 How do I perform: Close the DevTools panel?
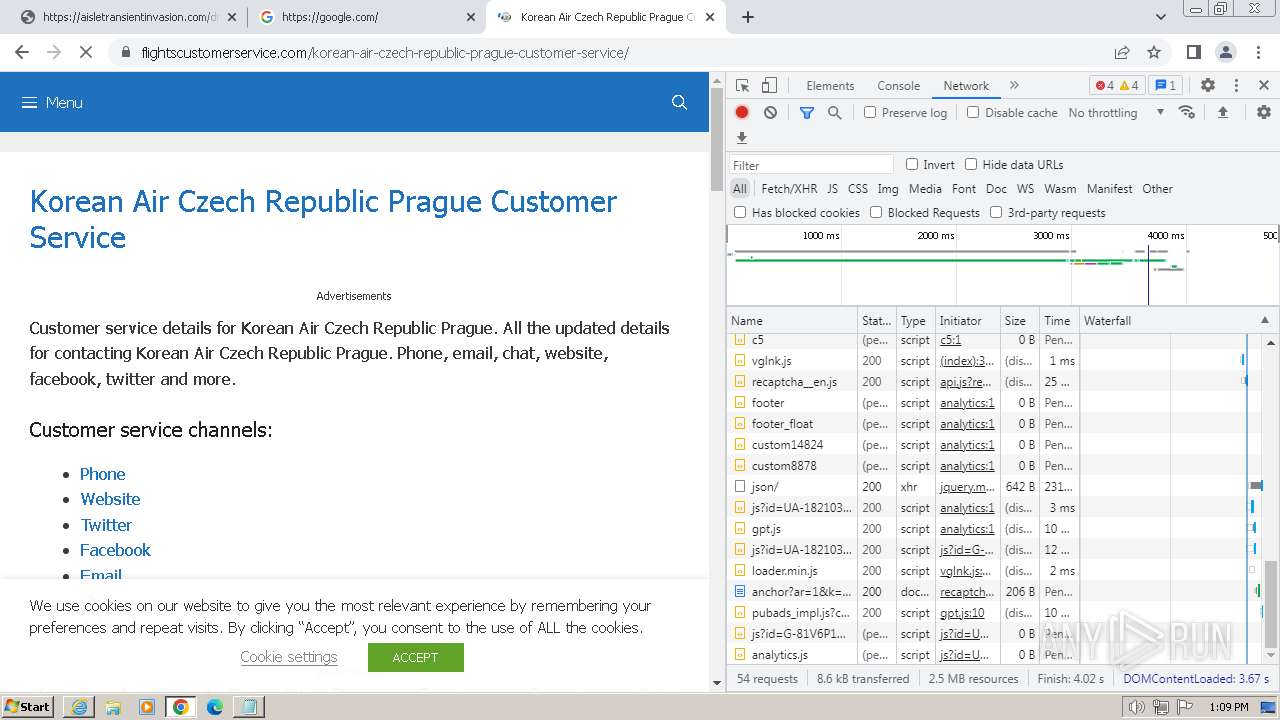click(1264, 86)
